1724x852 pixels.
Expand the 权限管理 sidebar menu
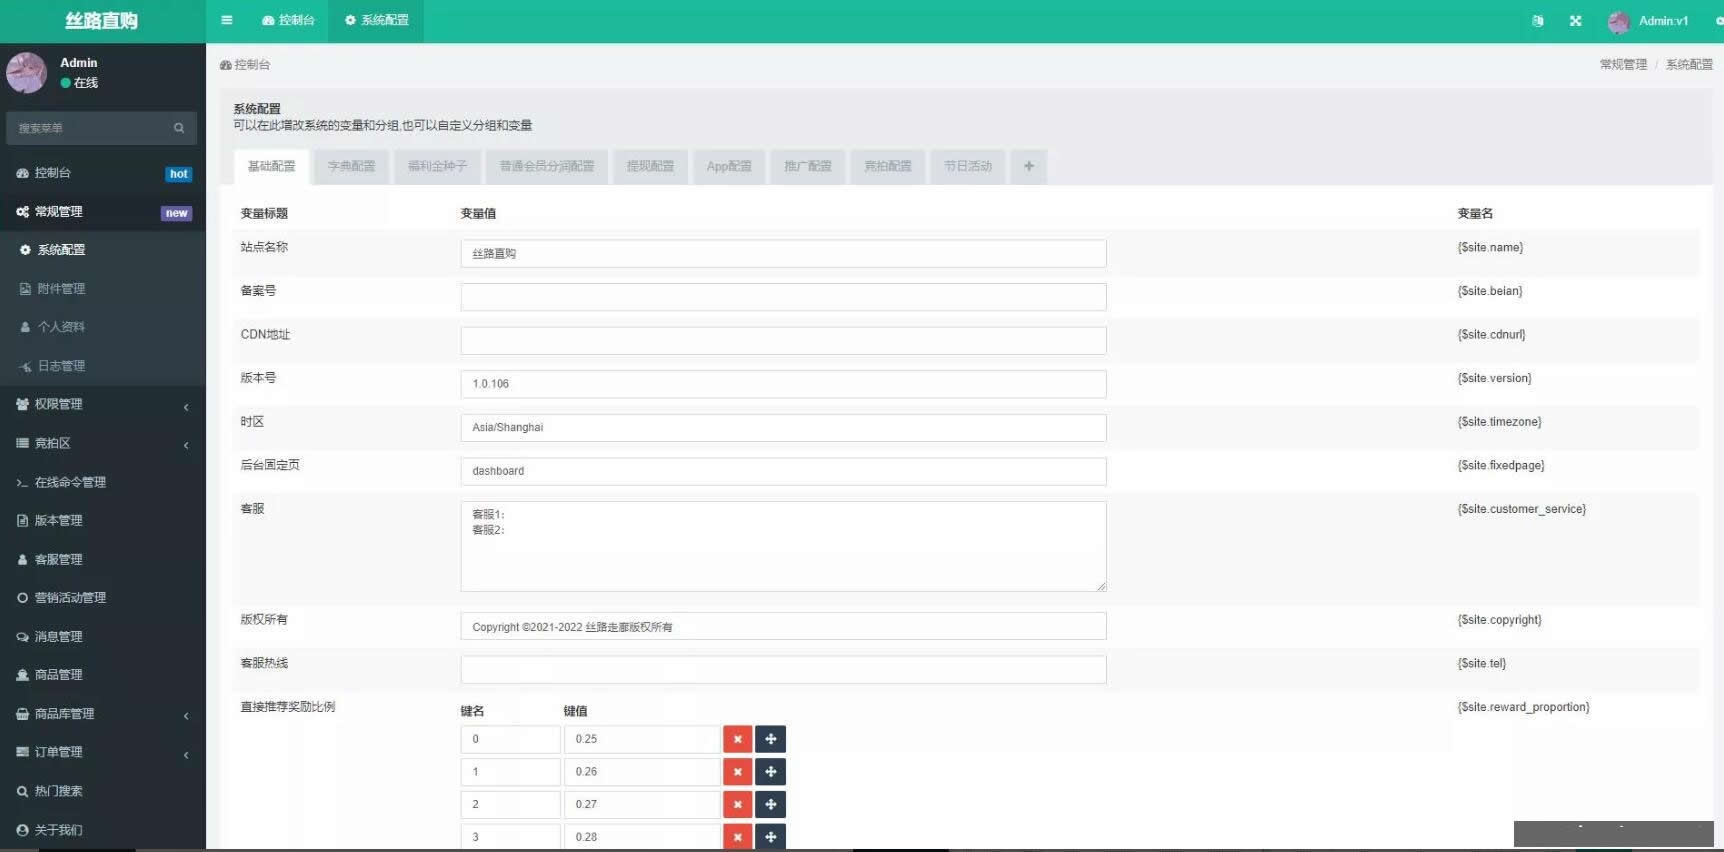[x=100, y=404]
